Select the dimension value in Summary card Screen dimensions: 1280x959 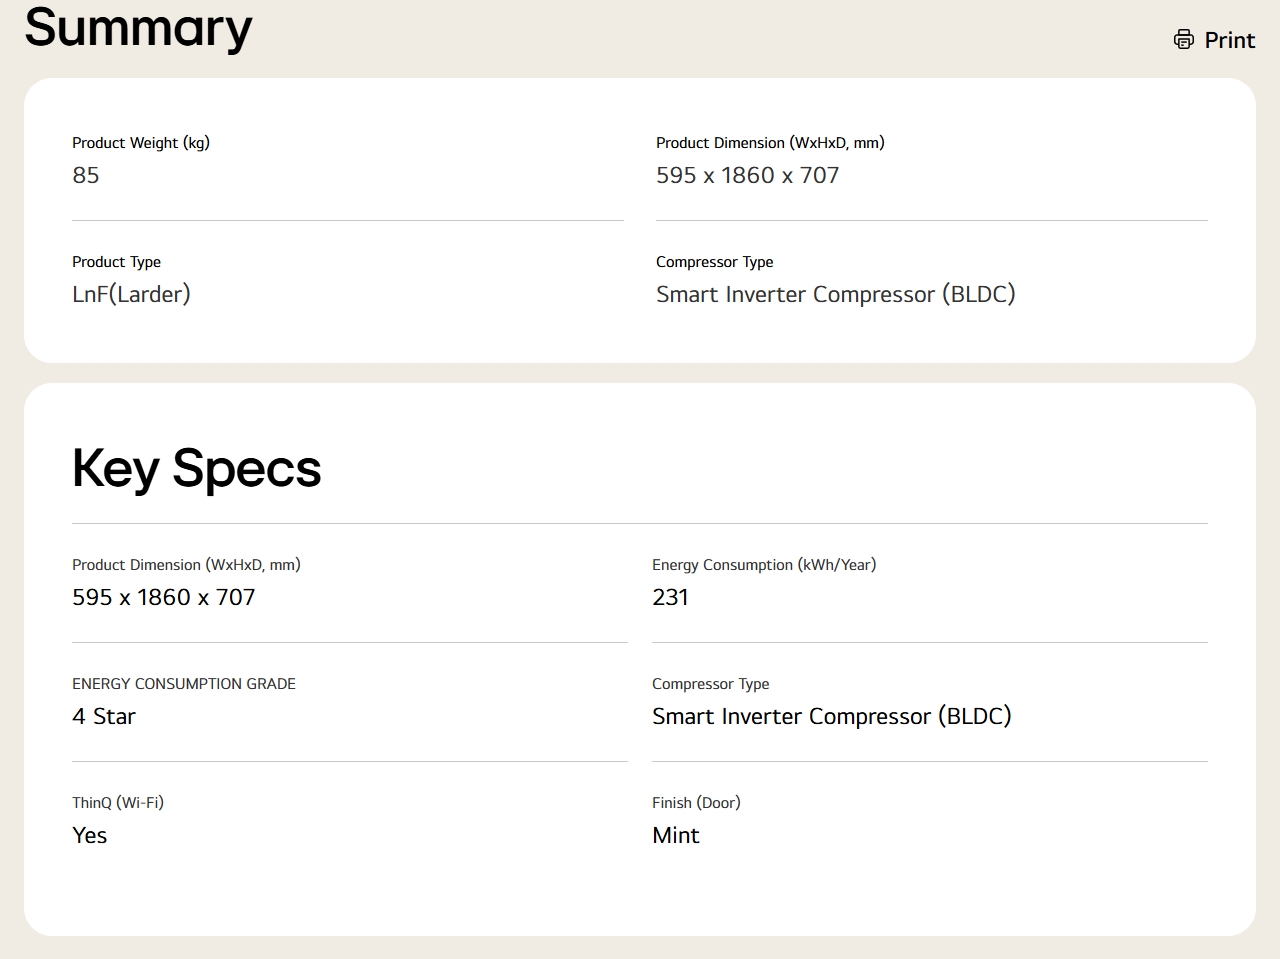(747, 176)
